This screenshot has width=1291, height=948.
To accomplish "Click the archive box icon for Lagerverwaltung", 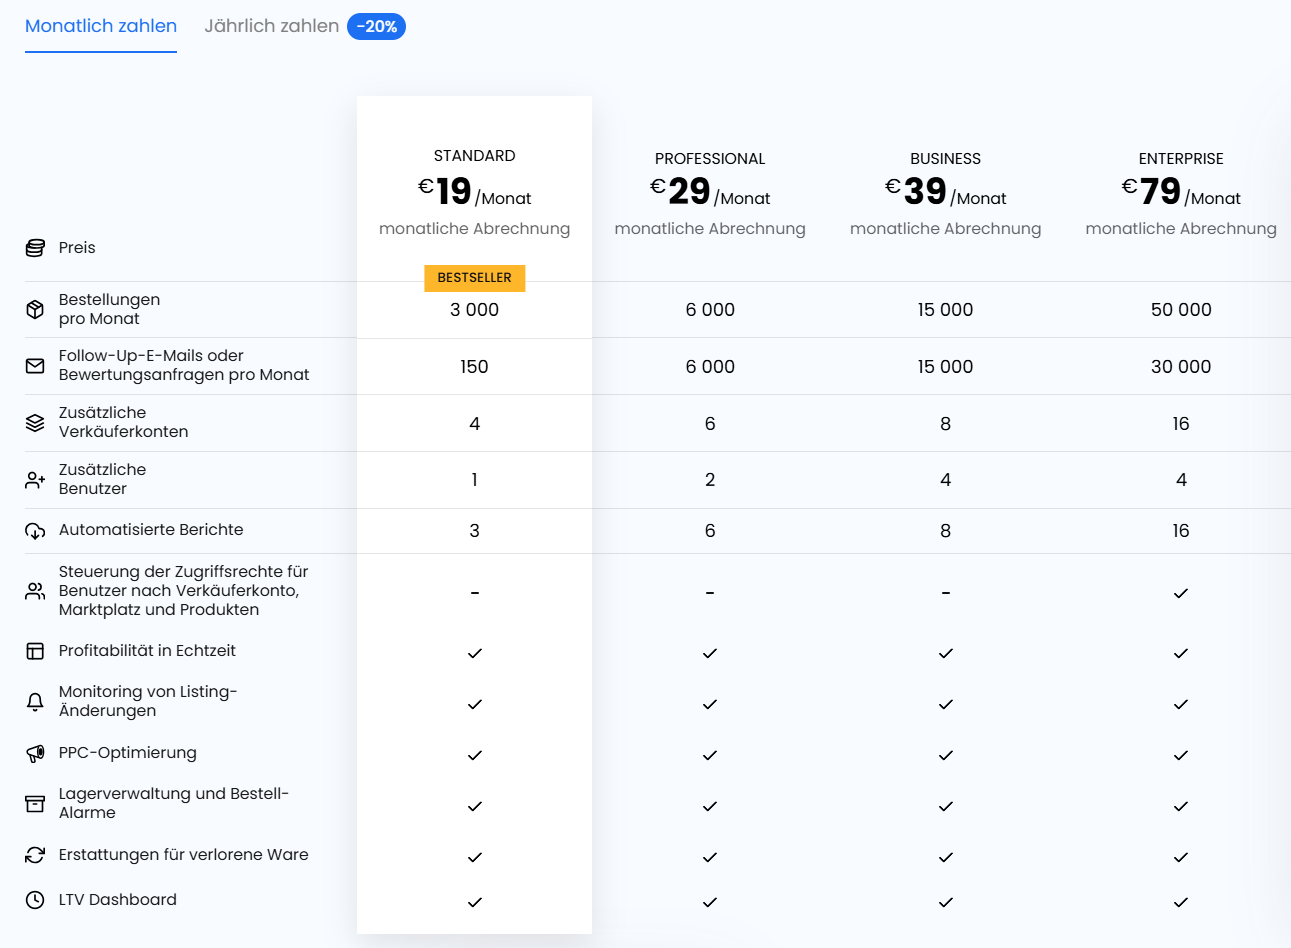I will pyautogui.click(x=35, y=804).
